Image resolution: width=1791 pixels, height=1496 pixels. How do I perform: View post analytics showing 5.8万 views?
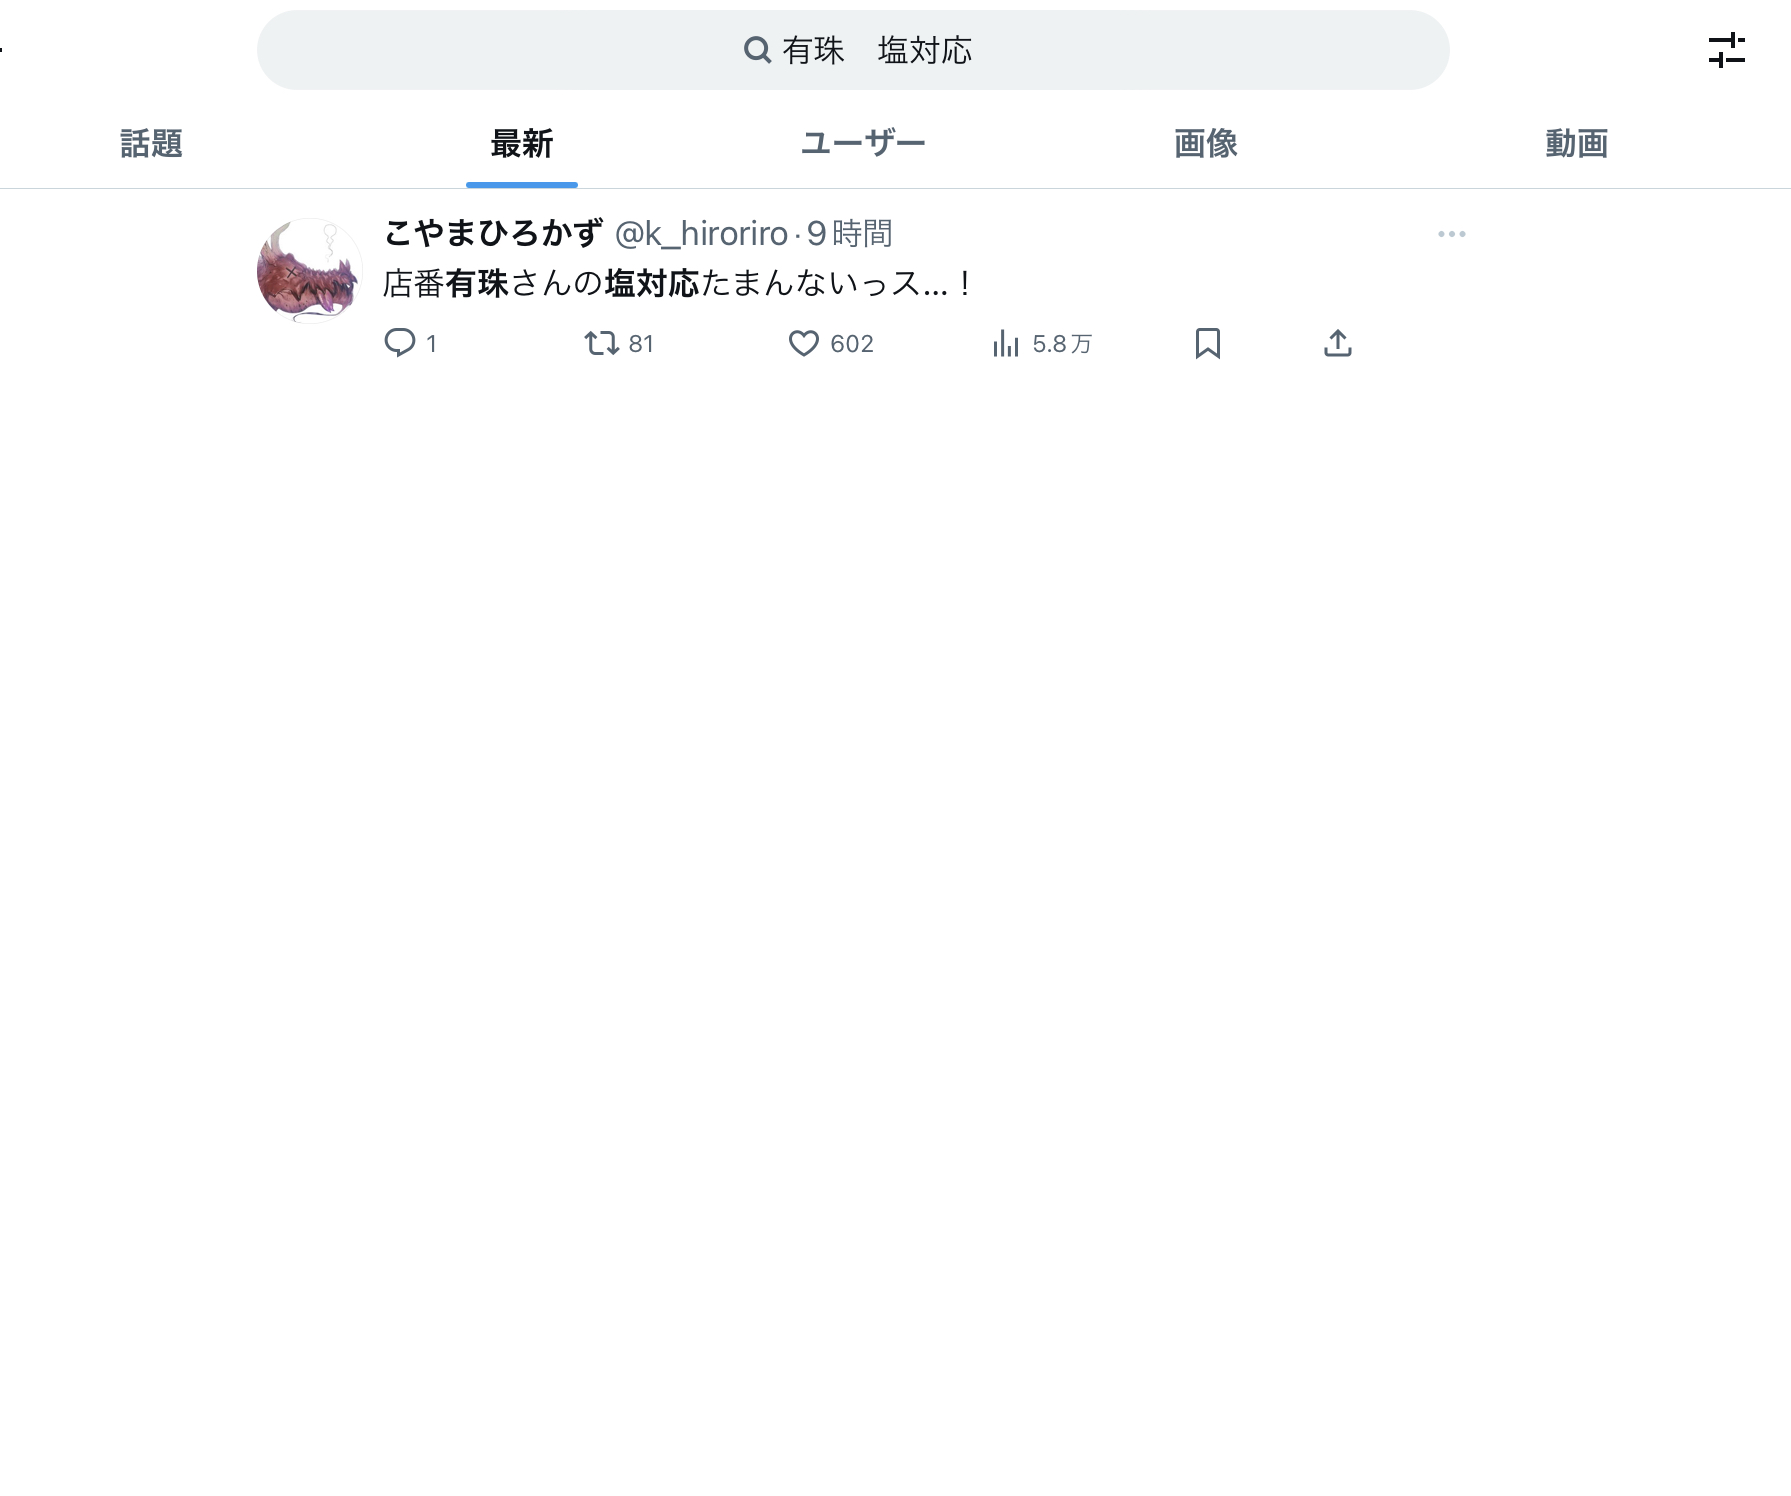[1041, 344]
